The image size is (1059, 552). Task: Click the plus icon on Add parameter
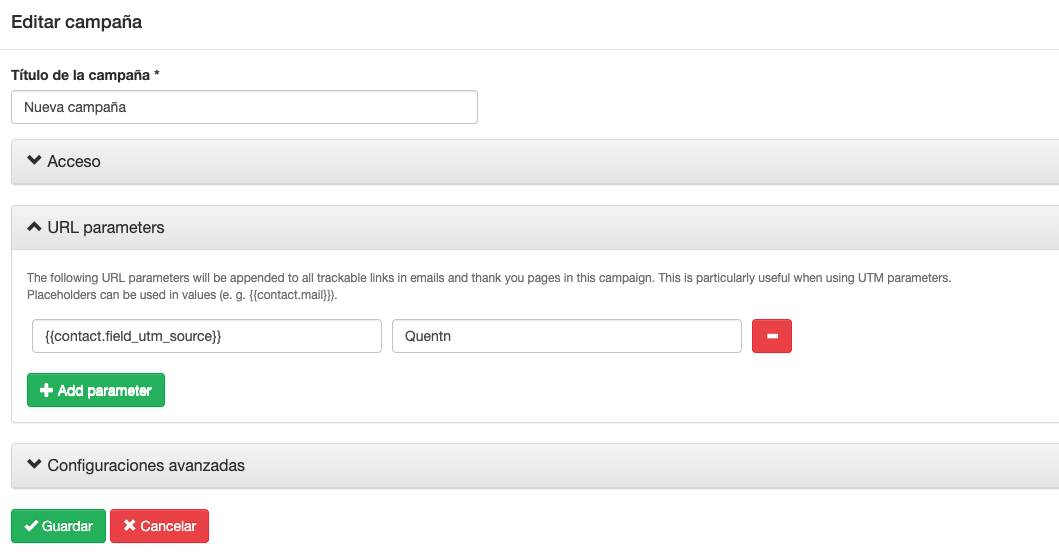pos(46,390)
